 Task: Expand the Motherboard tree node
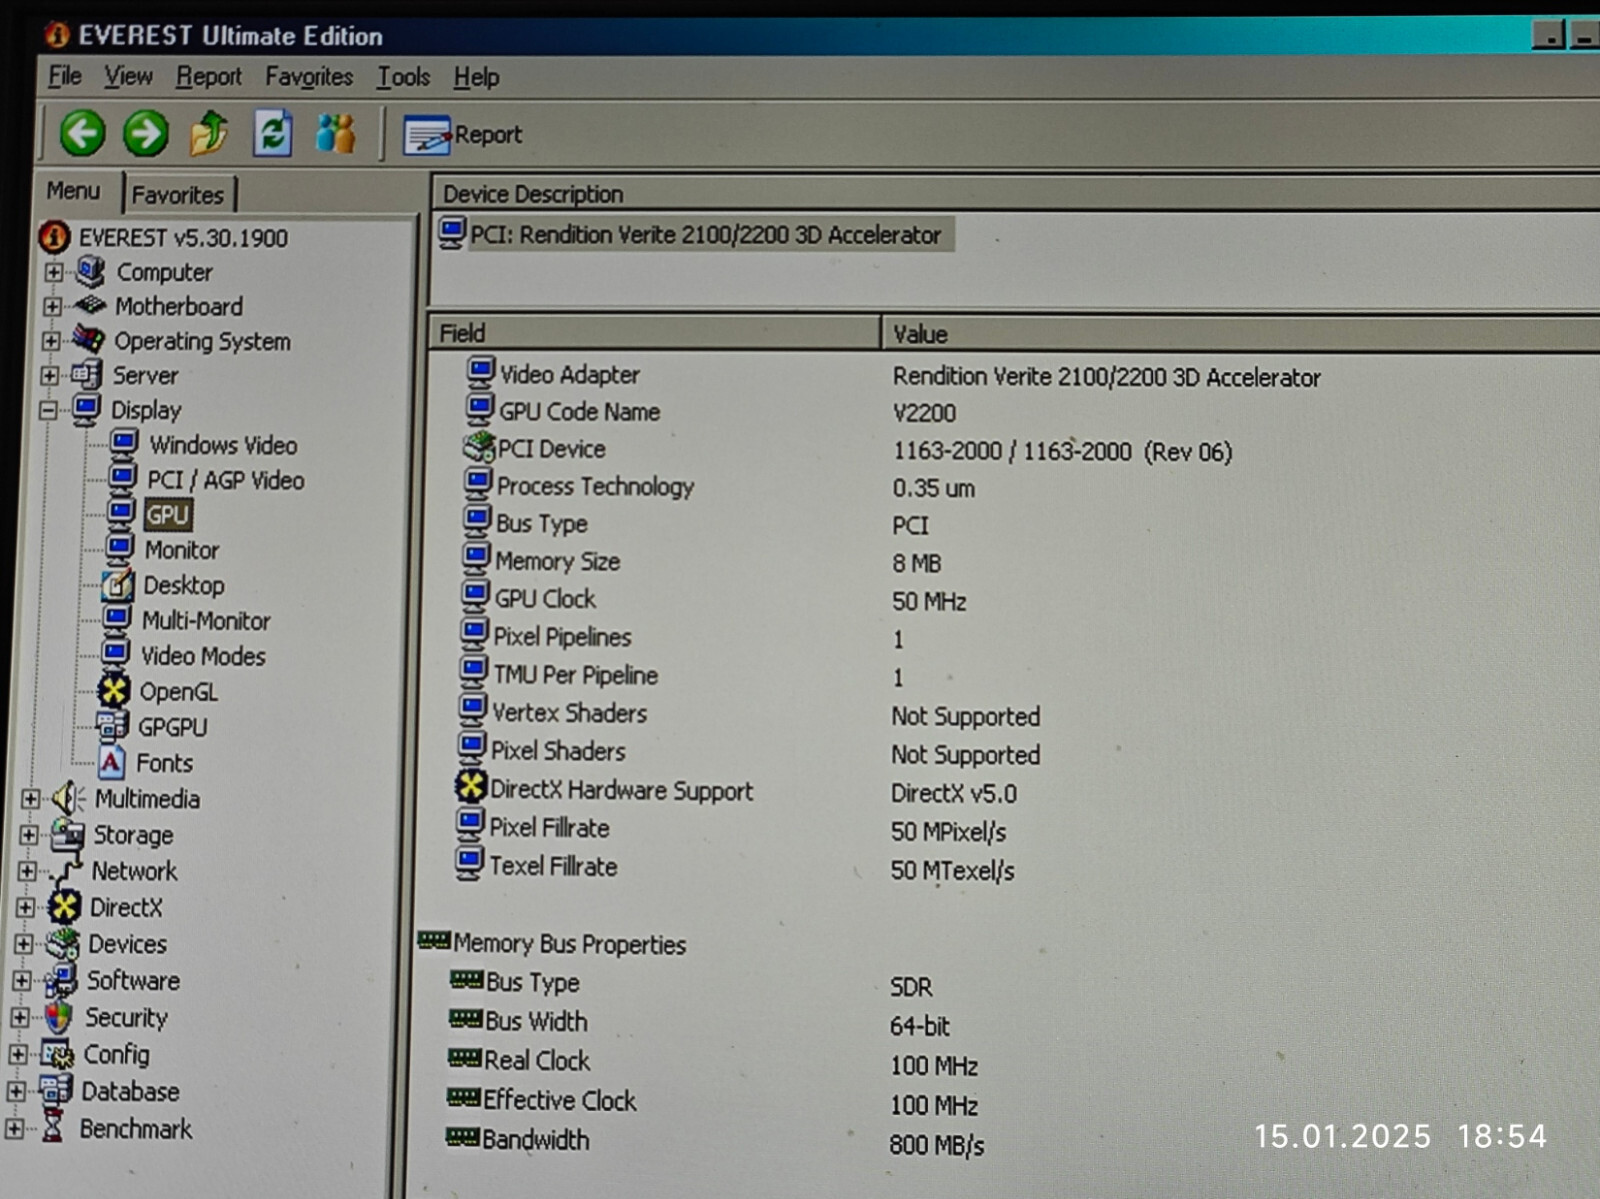pyautogui.click(x=52, y=306)
